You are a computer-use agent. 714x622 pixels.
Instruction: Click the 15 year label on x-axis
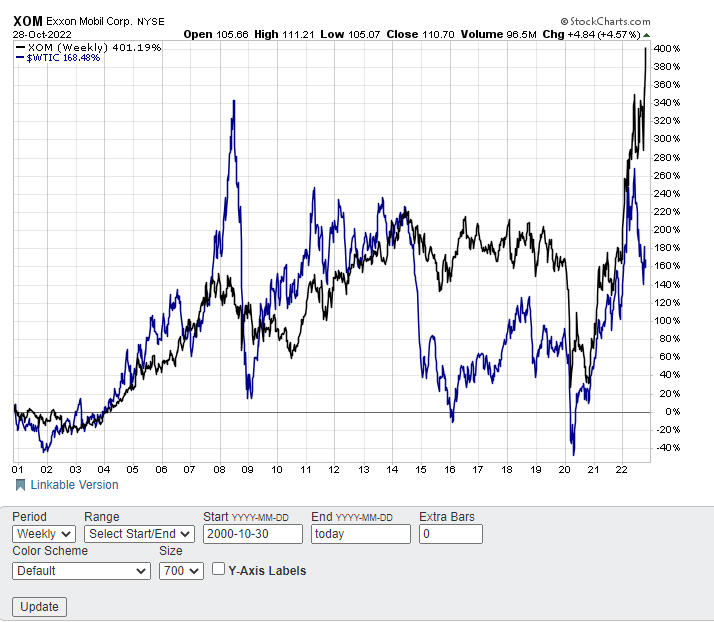tap(421, 469)
